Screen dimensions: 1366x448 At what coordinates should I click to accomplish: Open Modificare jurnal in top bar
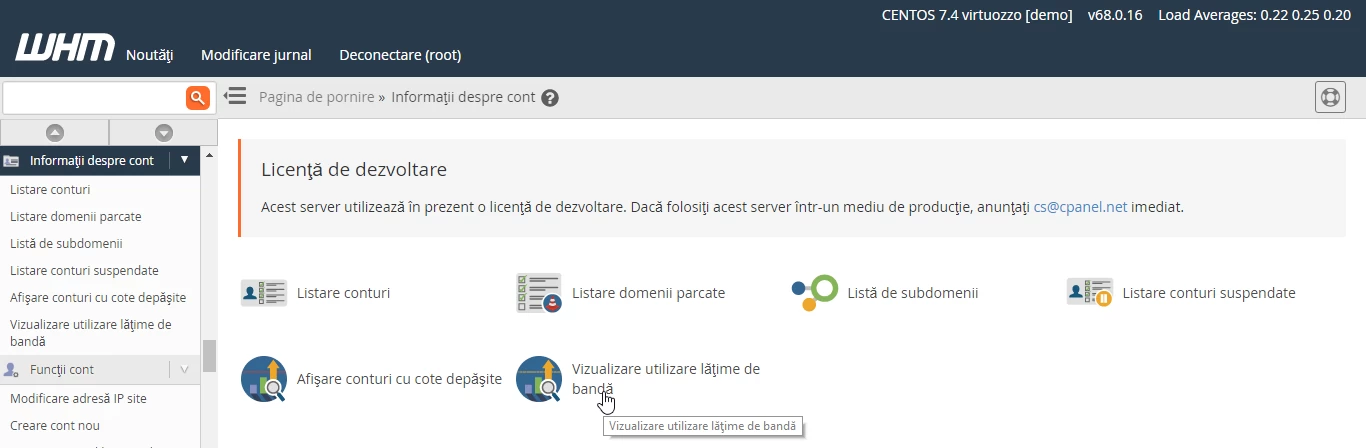pyautogui.click(x=256, y=55)
